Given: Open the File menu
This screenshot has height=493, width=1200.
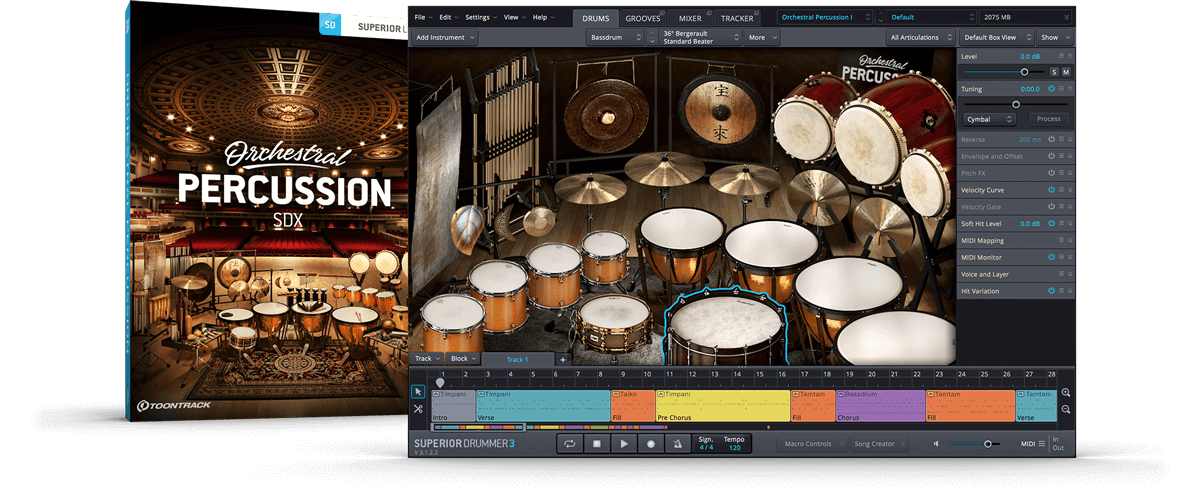Looking at the screenshot, I should click(423, 17).
